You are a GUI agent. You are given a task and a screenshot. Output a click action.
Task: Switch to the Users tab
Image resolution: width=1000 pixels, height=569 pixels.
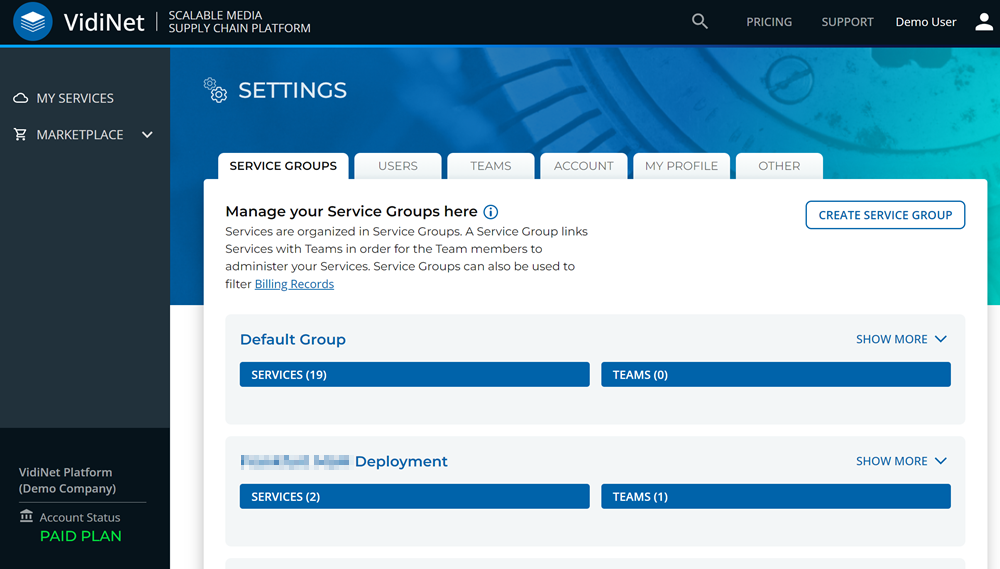click(397, 166)
